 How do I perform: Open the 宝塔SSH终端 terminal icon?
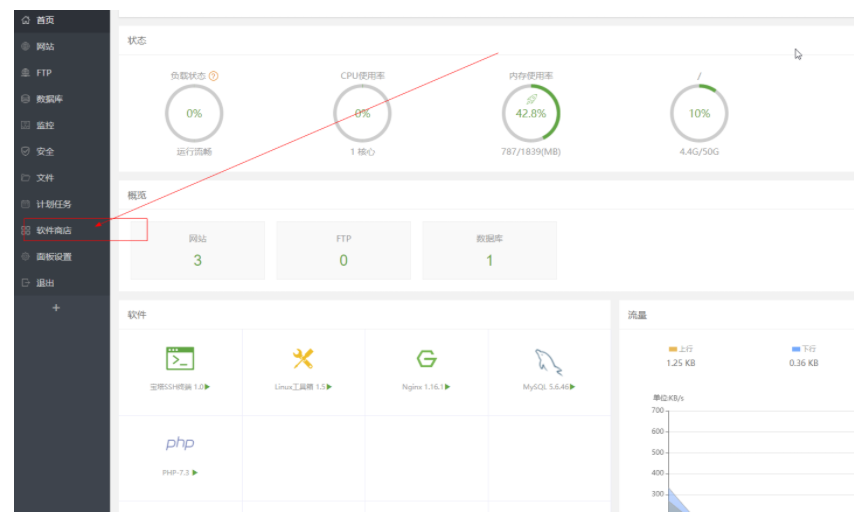tap(180, 359)
